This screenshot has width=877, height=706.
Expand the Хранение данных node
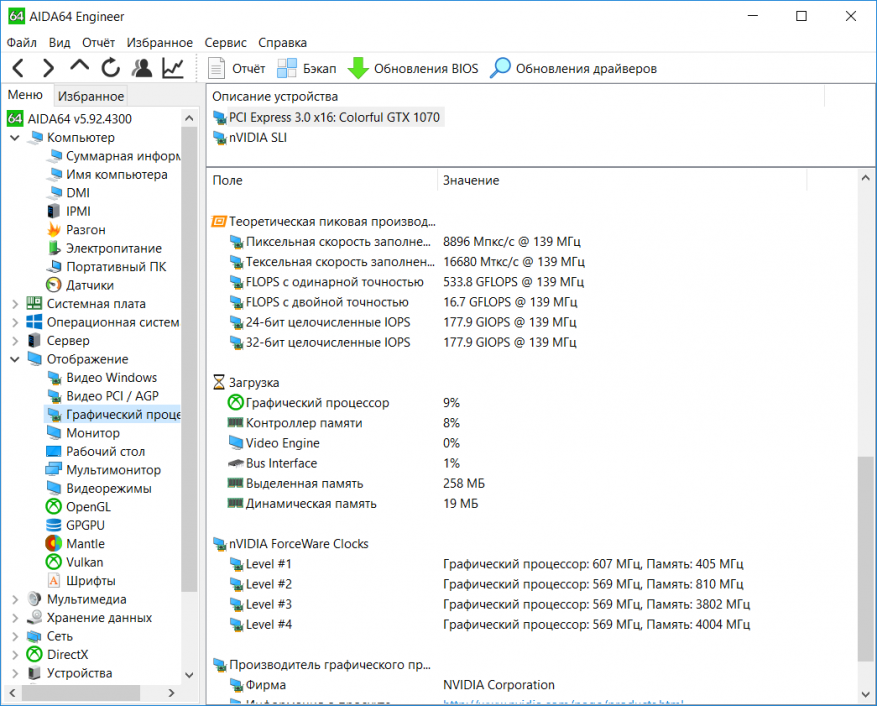tap(15, 618)
